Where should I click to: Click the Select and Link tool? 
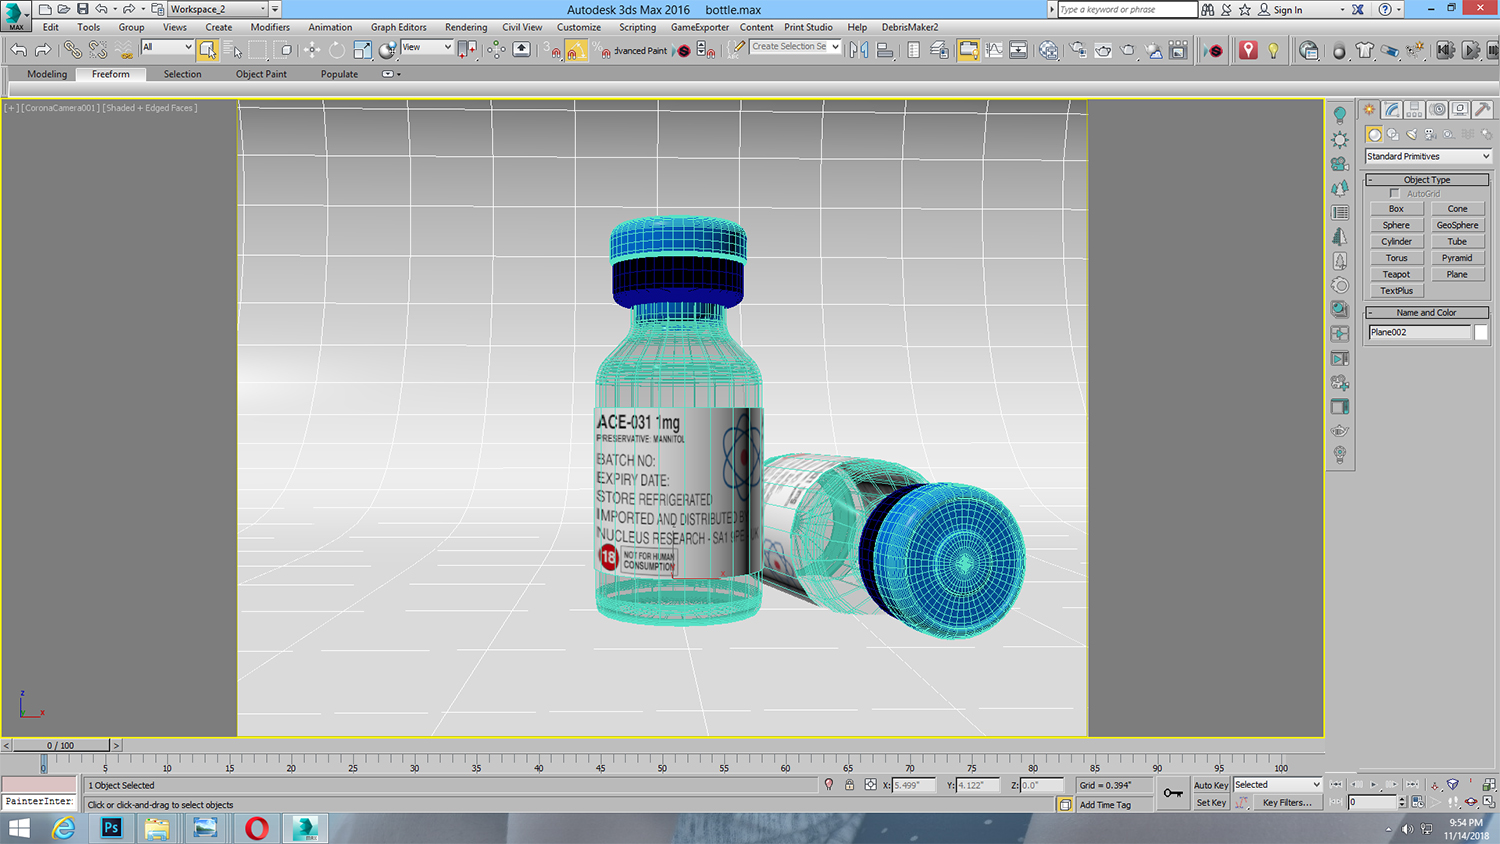[x=72, y=49]
